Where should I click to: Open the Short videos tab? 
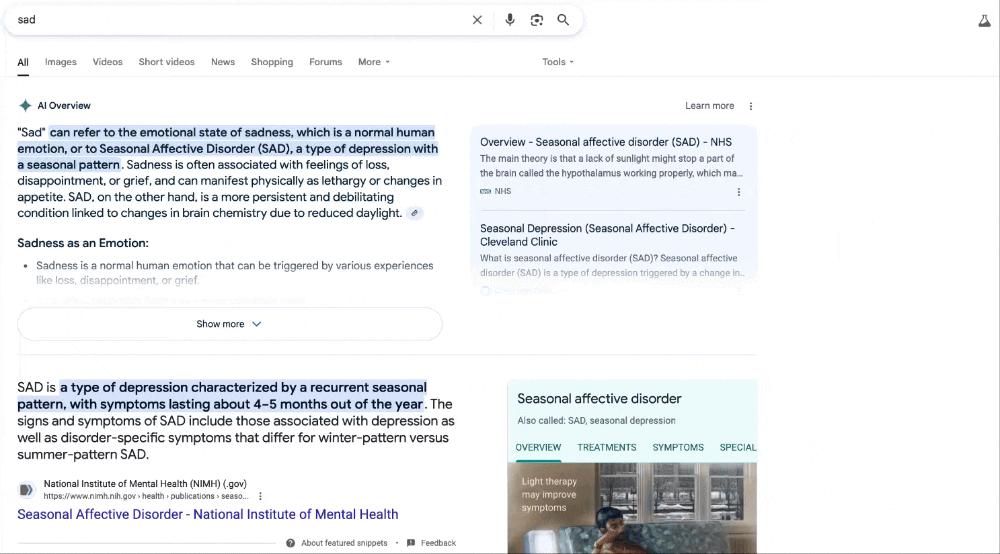click(x=166, y=62)
